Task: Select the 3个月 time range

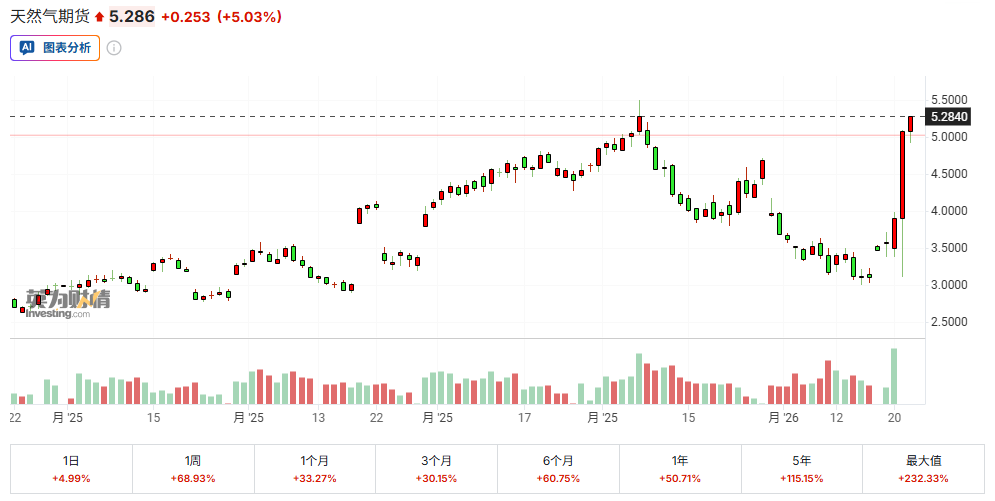Action: tap(437, 468)
